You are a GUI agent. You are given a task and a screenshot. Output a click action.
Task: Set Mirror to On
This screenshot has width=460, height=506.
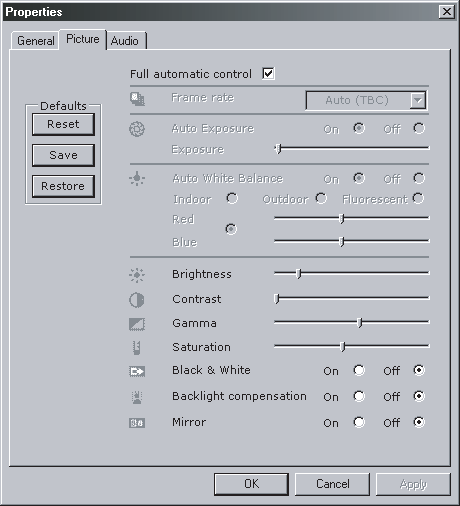359,422
